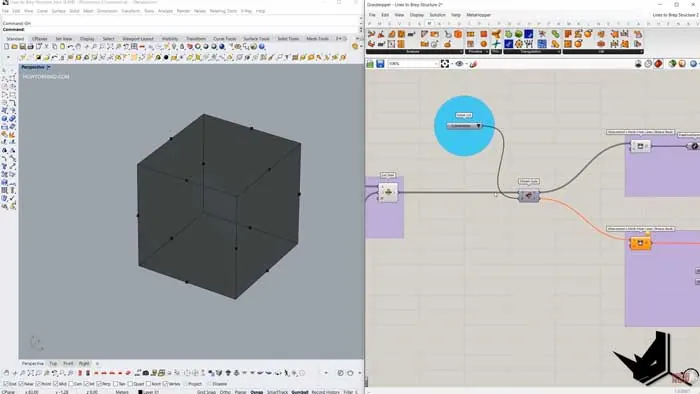This screenshot has height=394, width=700.
Task: Click the clock-shaped icon on Grasshopper's canvas toolbar
Action: [648, 64]
